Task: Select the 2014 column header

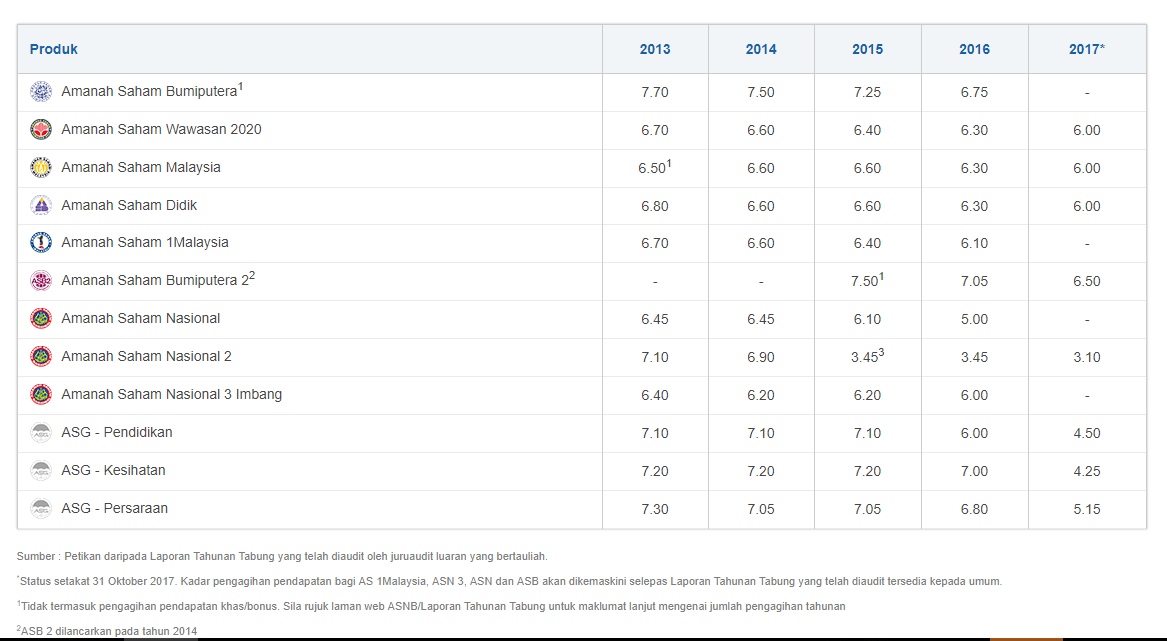Action: pyautogui.click(x=761, y=49)
